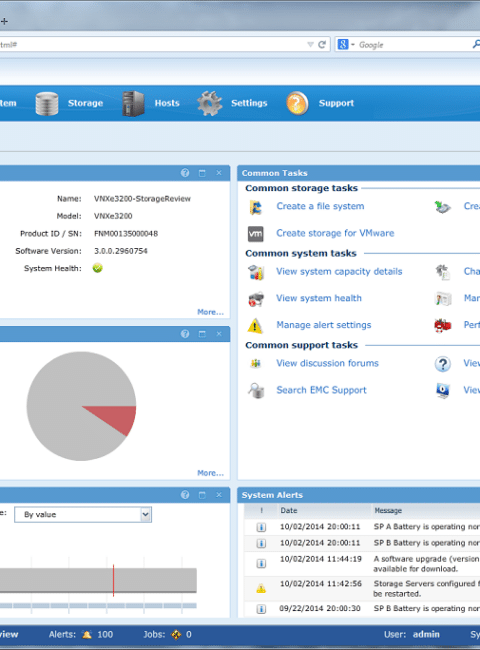Open the Hosts menu
The image size is (480, 650).
click(x=167, y=103)
